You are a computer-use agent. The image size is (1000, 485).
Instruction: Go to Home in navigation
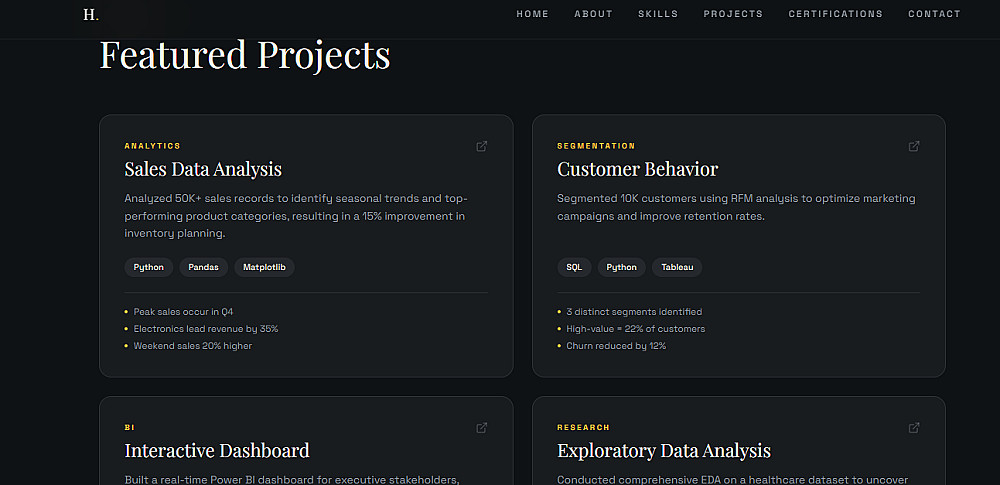pyautogui.click(x=533, y=14)
